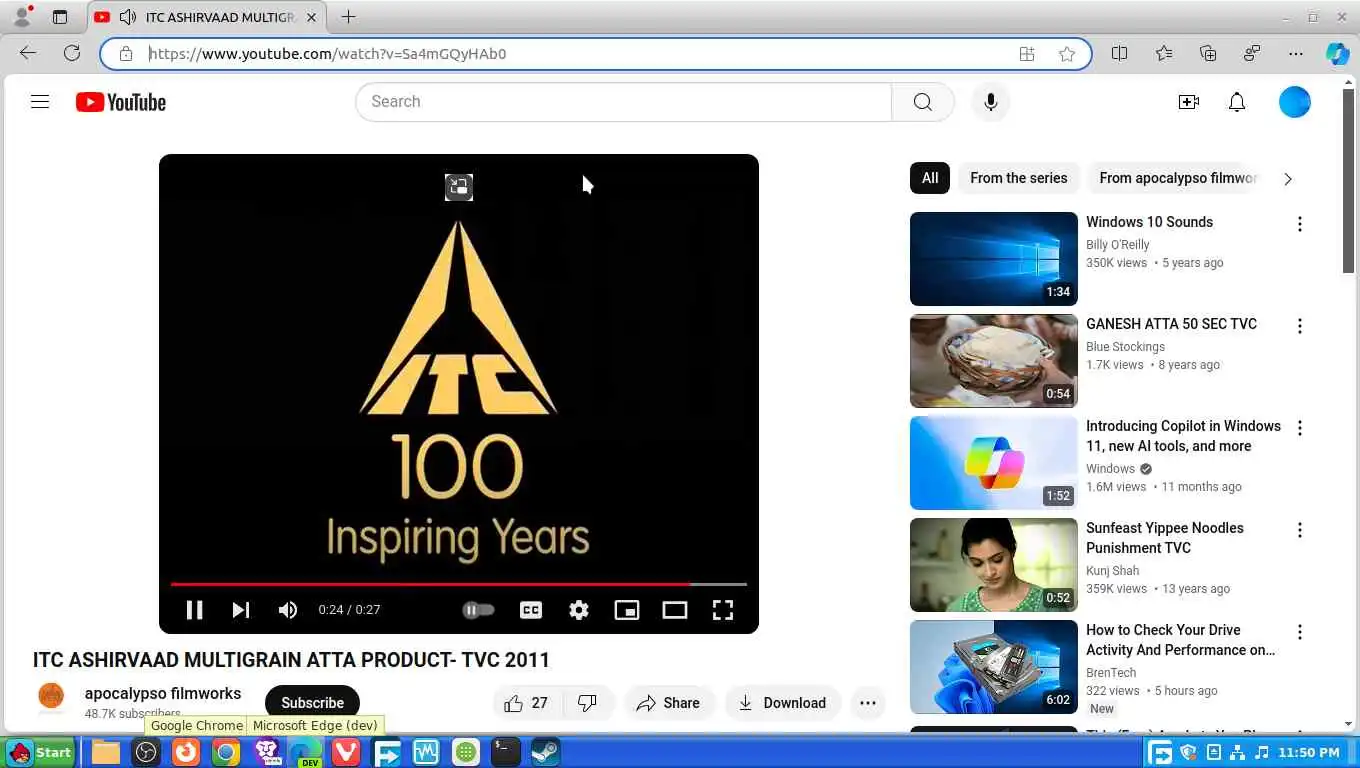Add this page to favorites star

pyautogui.click(x=1067, y=54)
